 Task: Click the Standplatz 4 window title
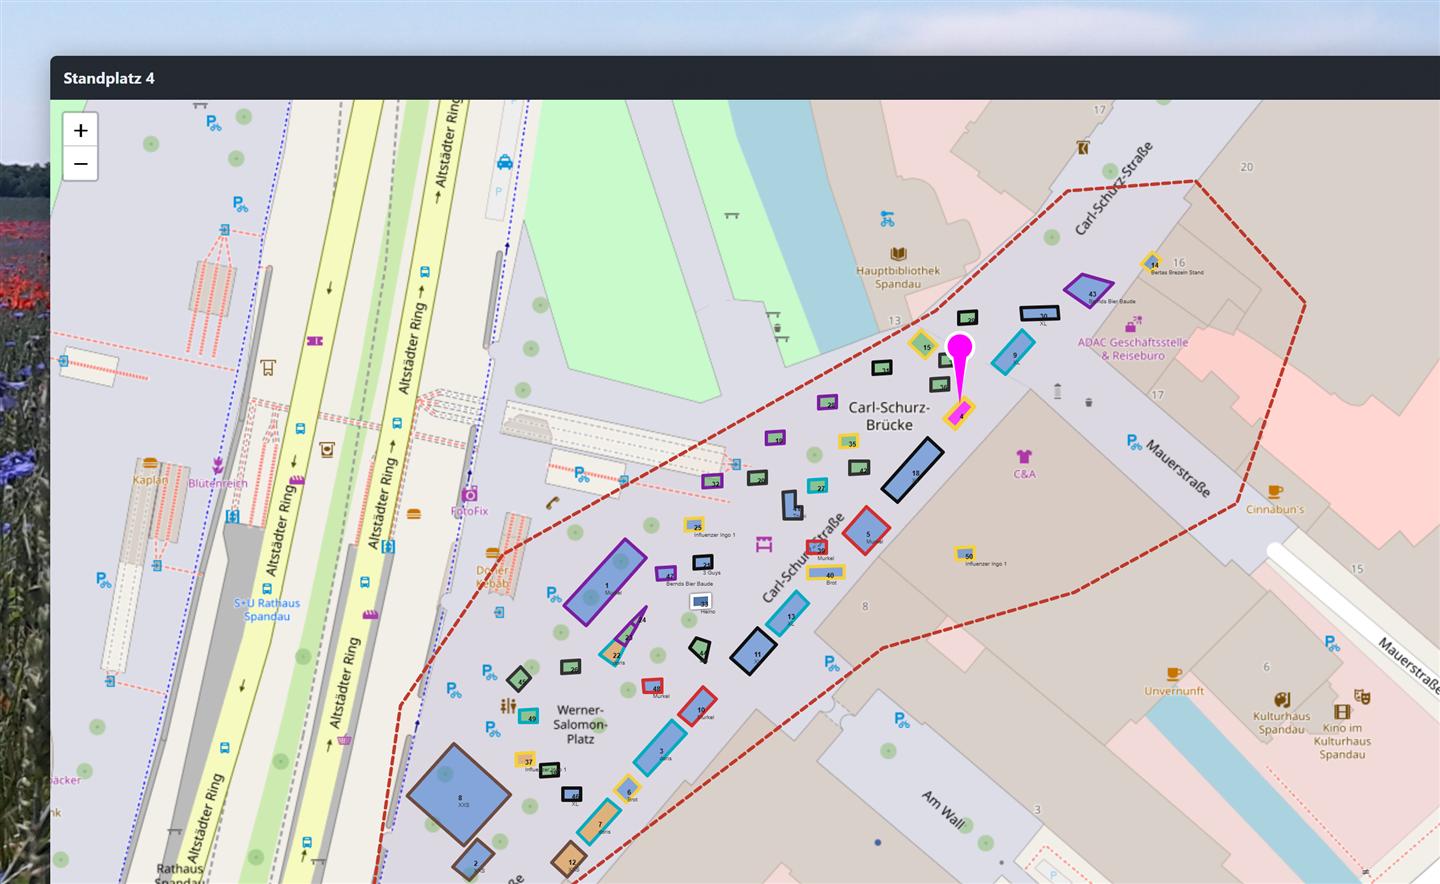[x=109, y=78]
